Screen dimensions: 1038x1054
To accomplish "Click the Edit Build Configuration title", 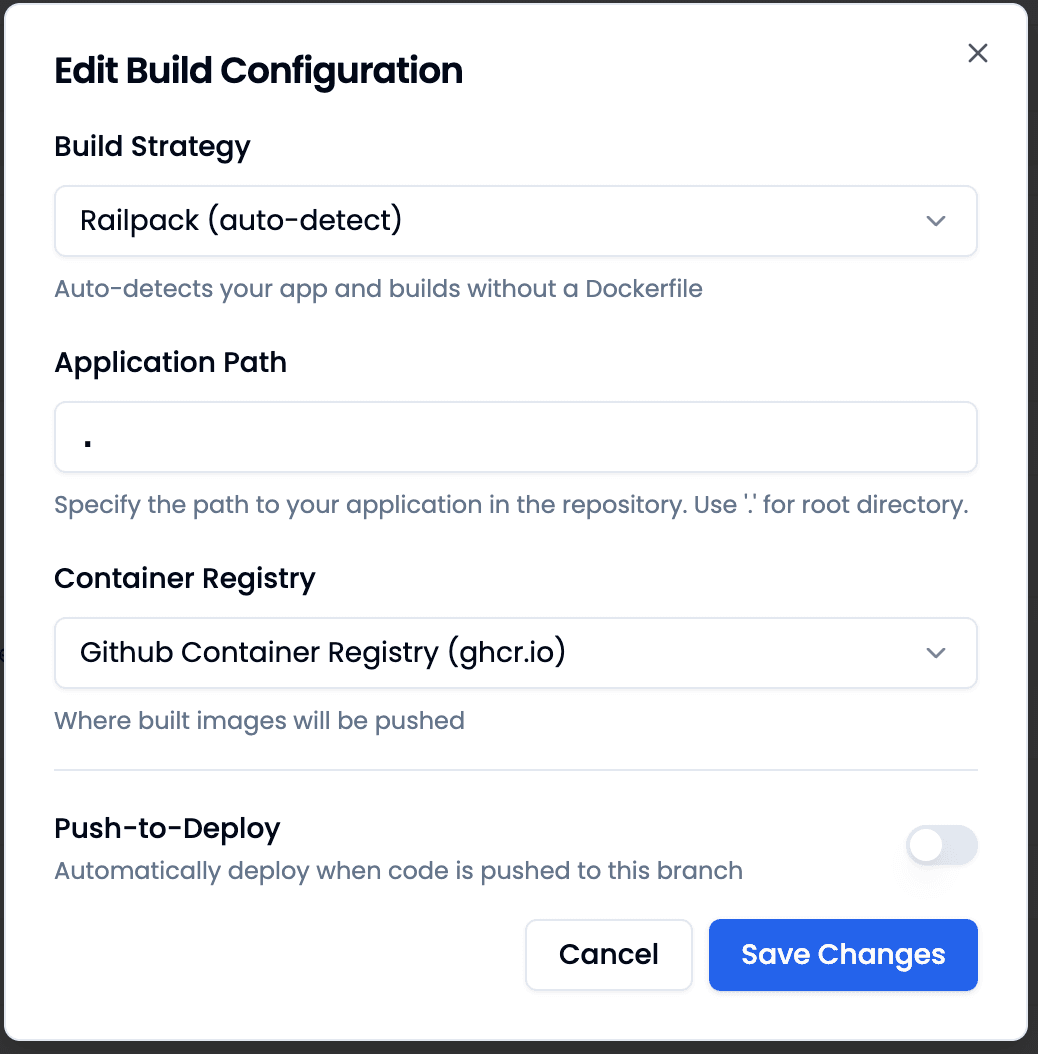I will click(258, 70).
